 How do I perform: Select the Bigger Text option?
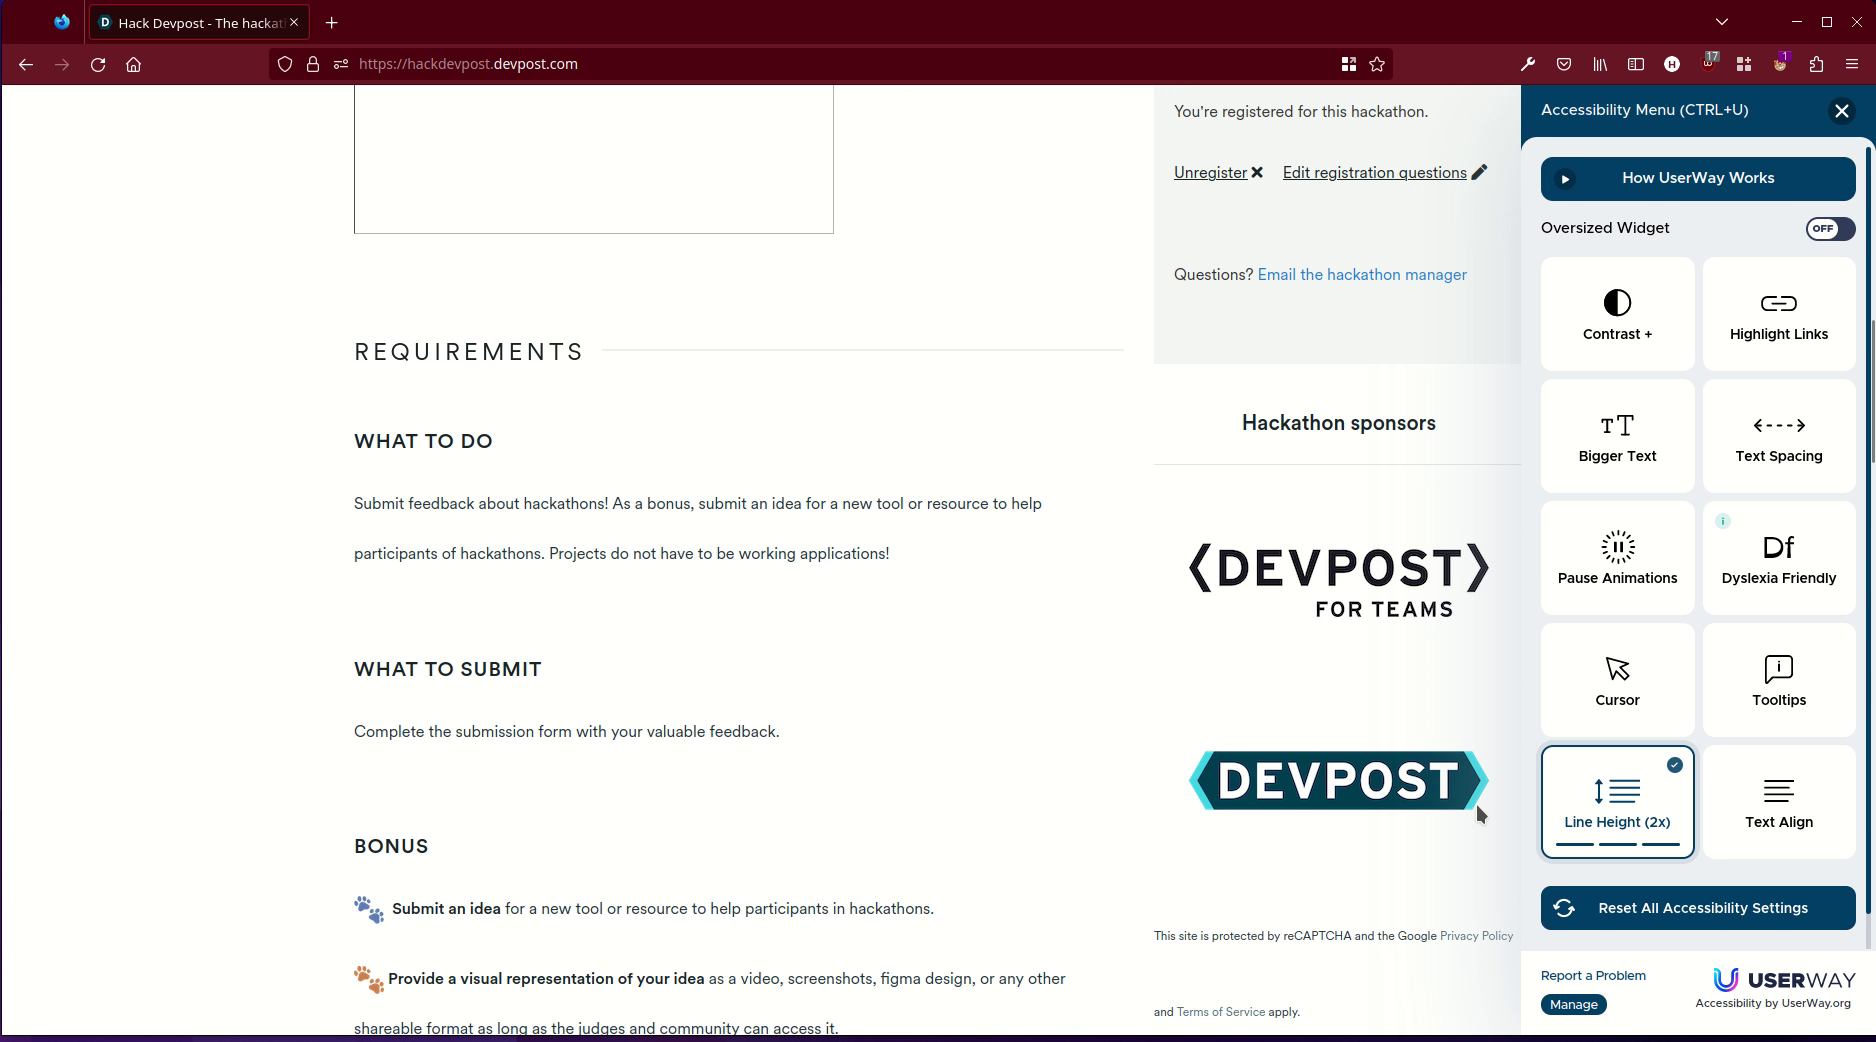coord(1616,436)
